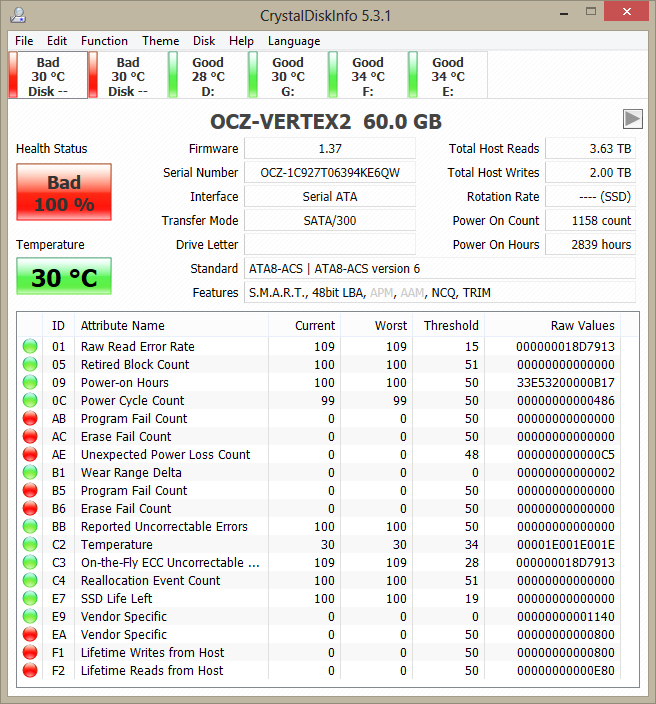656x704 pixels.
Task: Select the Good 34 °C E: disk tab
Action: [x=448, y=76]
